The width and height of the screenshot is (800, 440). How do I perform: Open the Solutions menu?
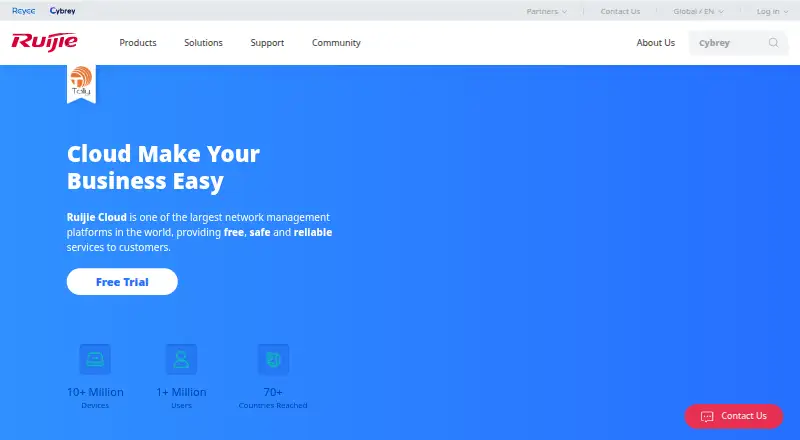click(204, 43)
